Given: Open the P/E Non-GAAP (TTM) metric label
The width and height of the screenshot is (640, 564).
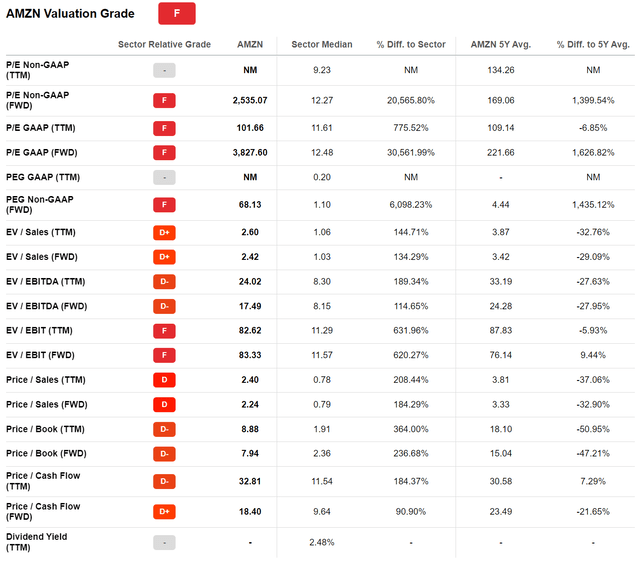Looking at the screenshot, I should [x=38, y=70].
